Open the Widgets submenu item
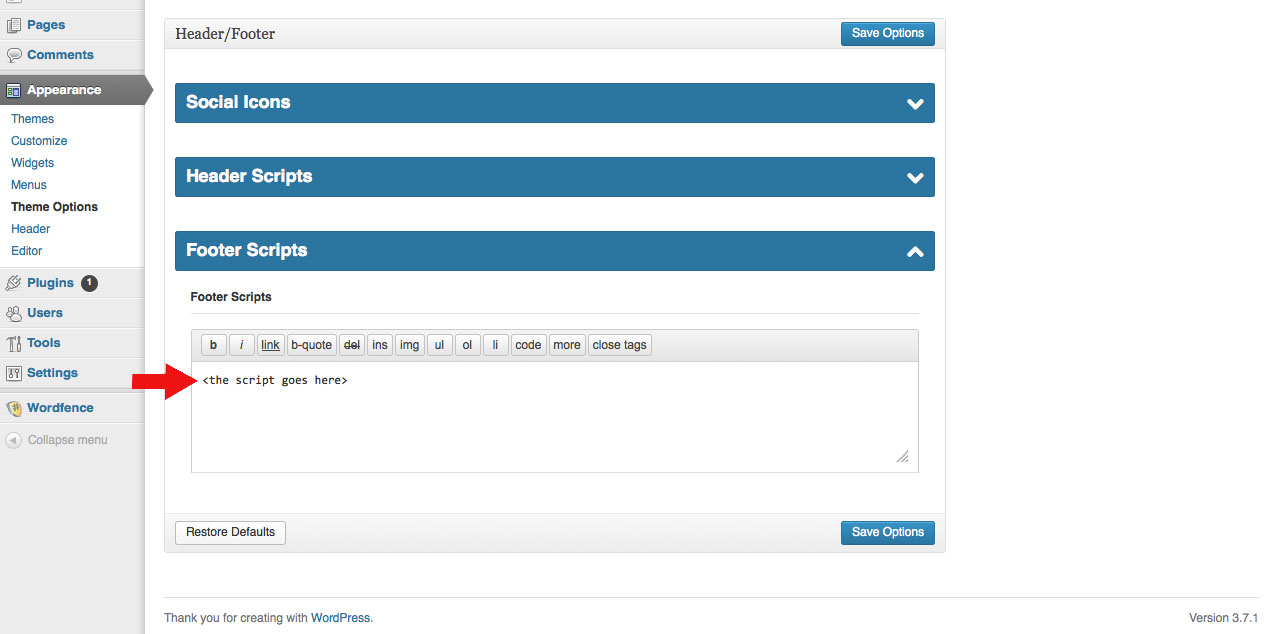 coord(32,163)
